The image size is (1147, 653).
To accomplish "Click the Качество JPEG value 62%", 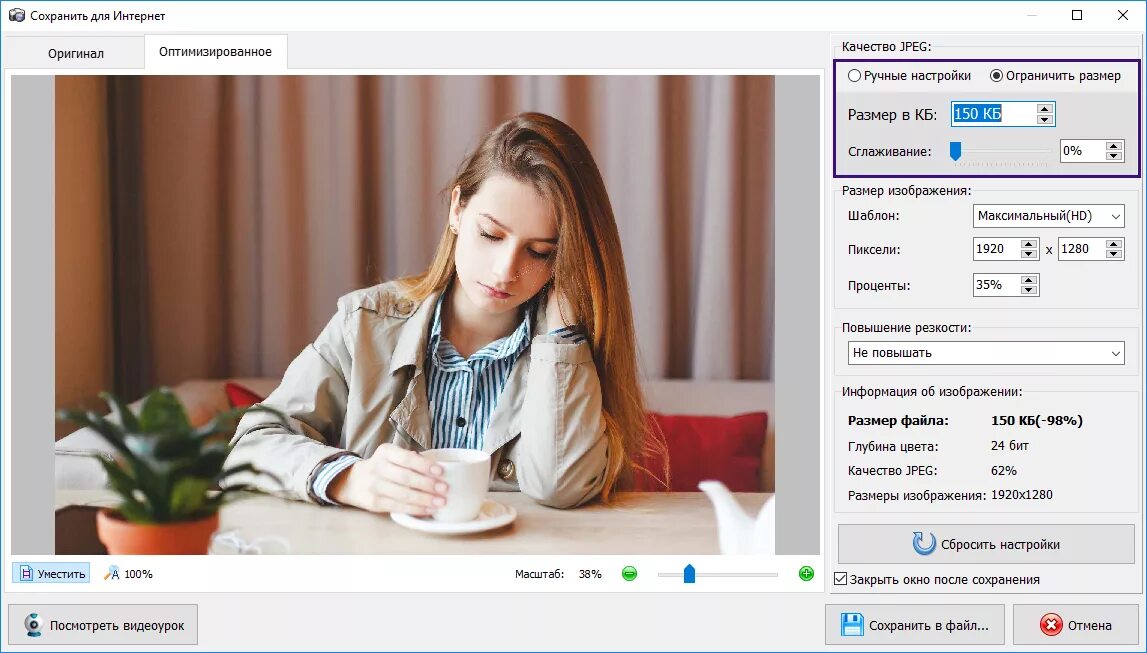I will click(1004, 470).
